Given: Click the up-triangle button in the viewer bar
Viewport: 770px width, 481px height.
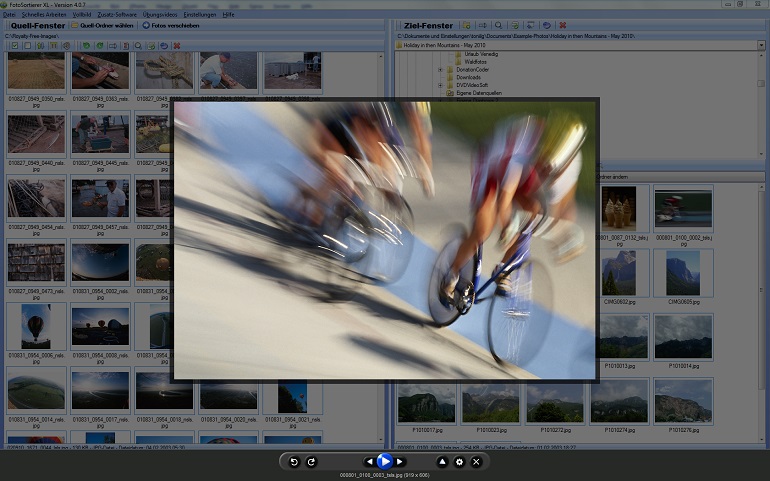Looking at the screenshot, I should point(442,462).
